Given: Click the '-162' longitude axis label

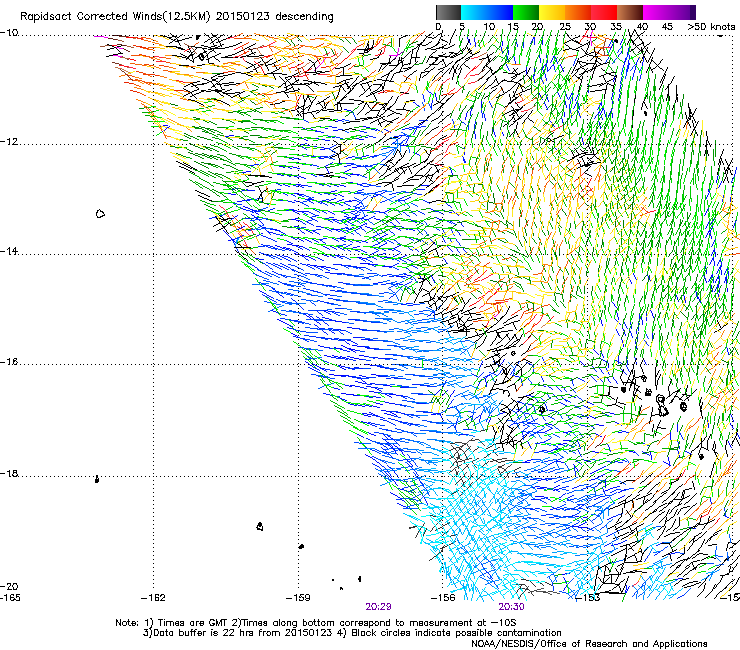Looking at the screenshot, I should (153, 598).
